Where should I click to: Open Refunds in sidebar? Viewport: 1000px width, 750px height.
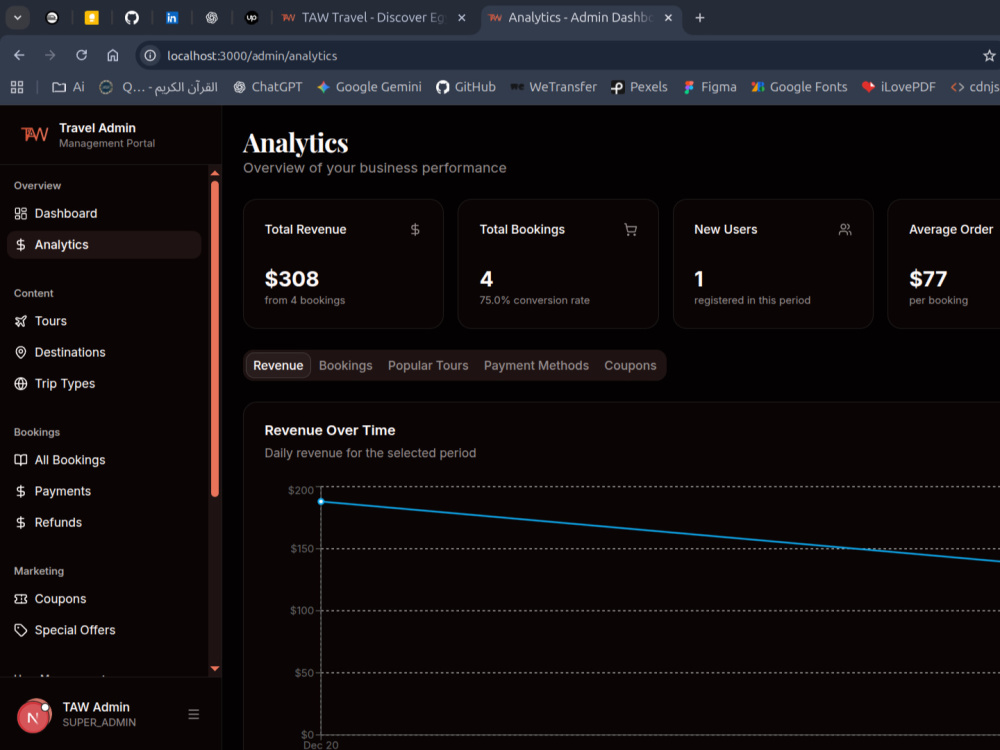pos(104,522)
